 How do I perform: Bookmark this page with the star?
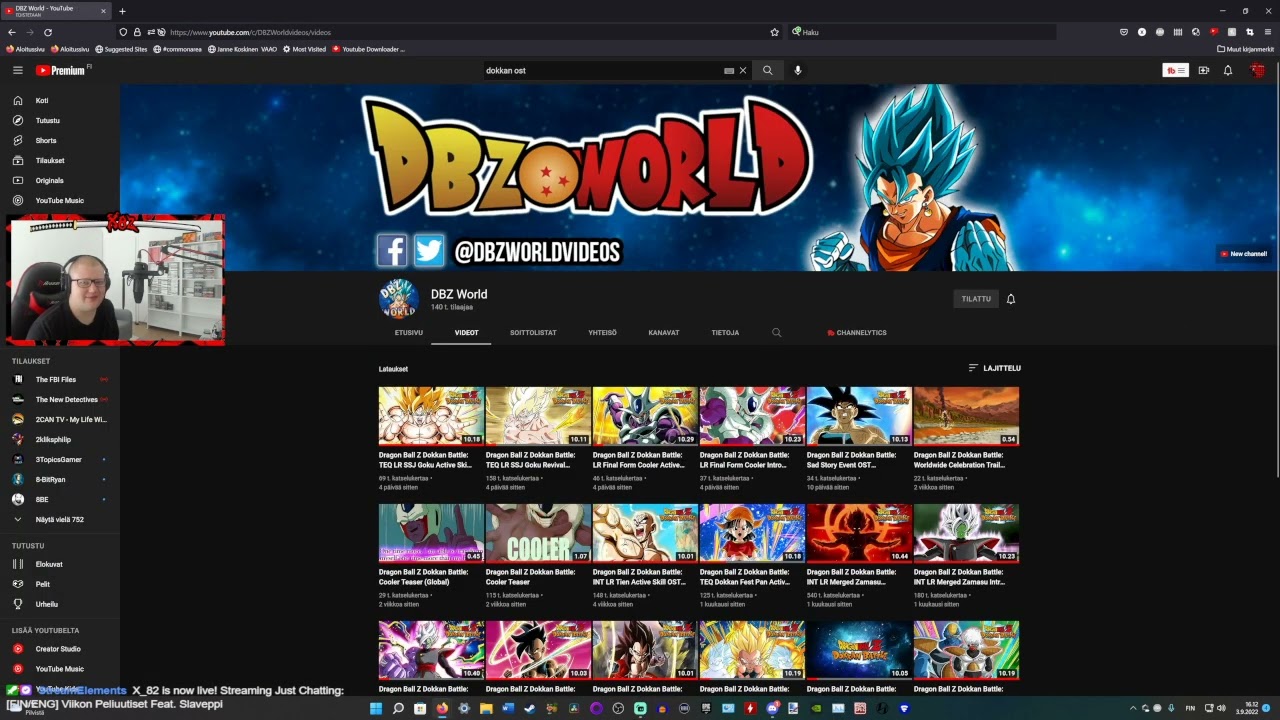(774, 32)
